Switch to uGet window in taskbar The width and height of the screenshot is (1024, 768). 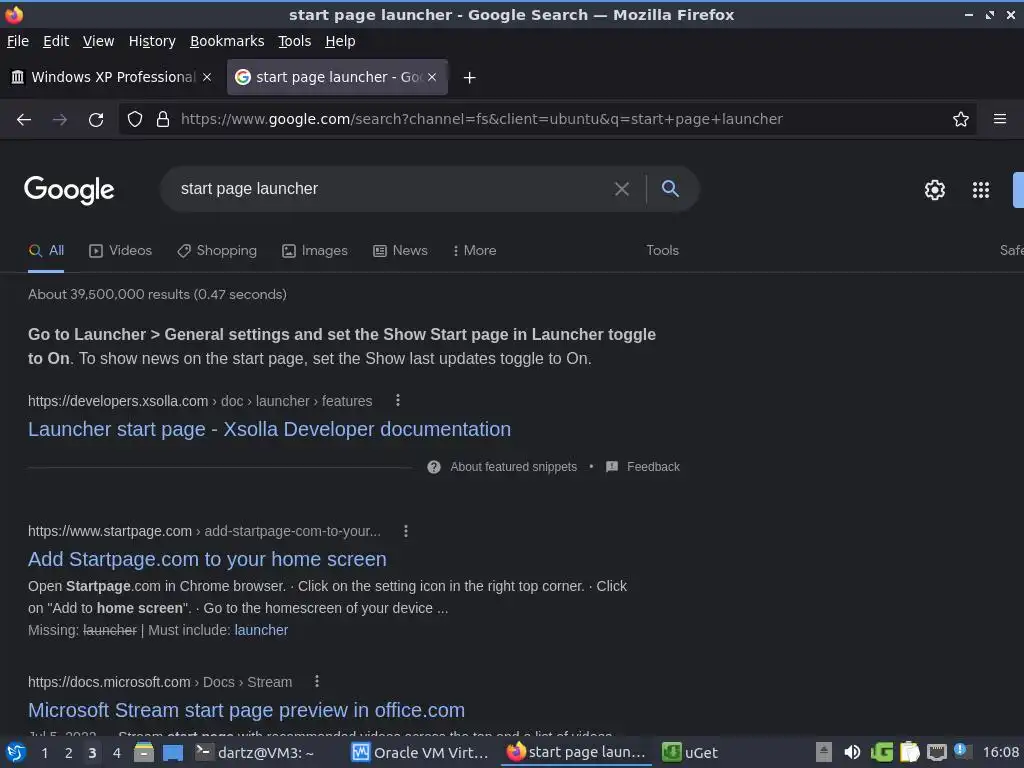pyautogui.click(x=691, y=753)
